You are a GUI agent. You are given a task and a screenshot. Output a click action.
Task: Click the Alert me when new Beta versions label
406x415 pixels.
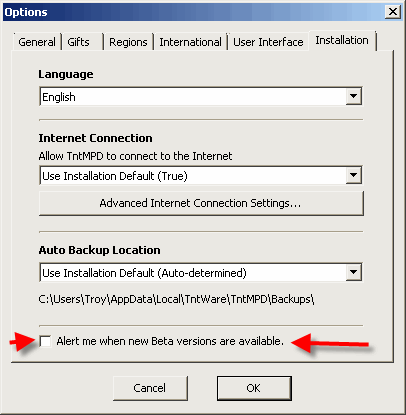[170, 341]
